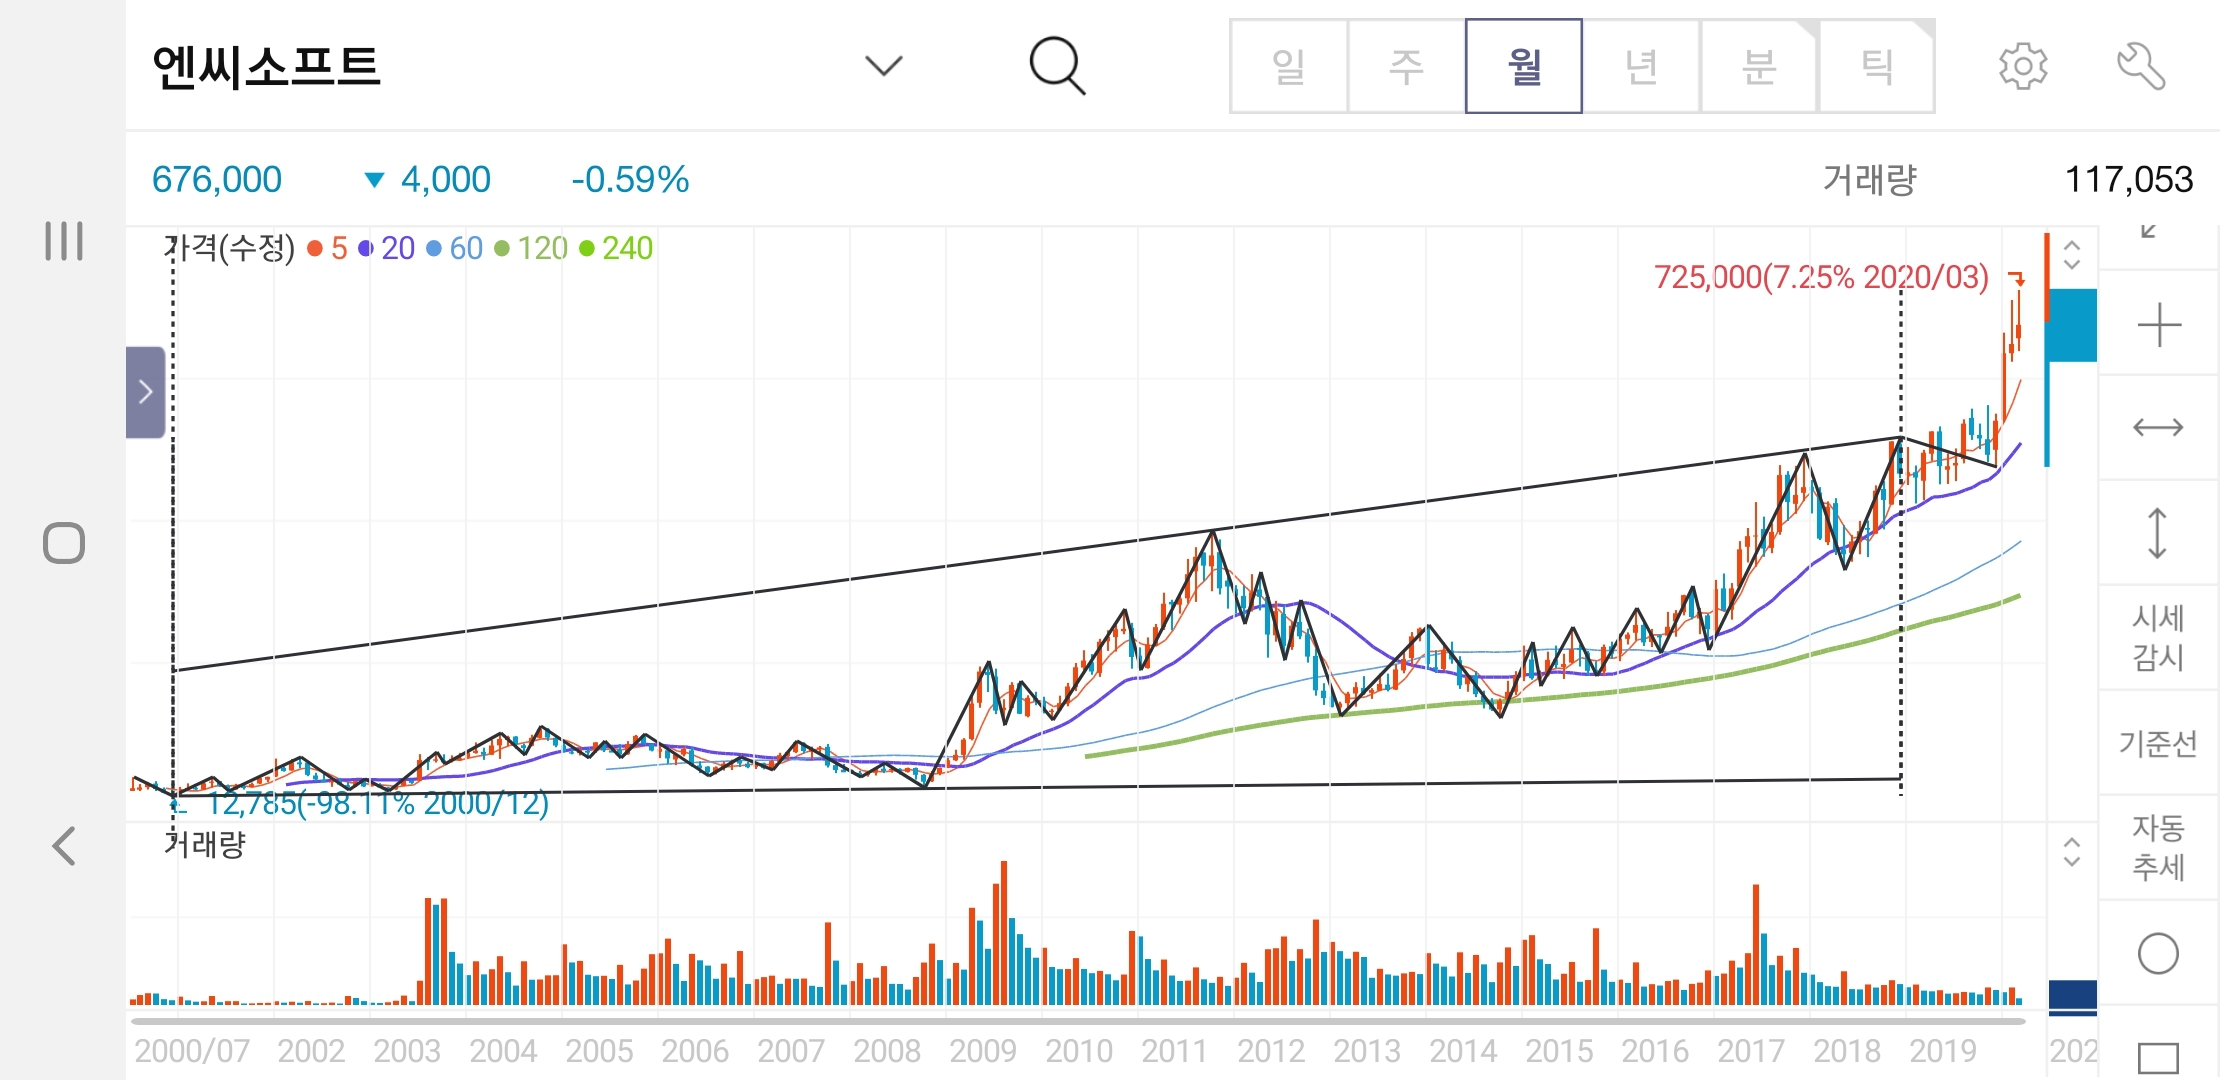
Task: Adjust price chart height stepper
Action: (2072, 254)
